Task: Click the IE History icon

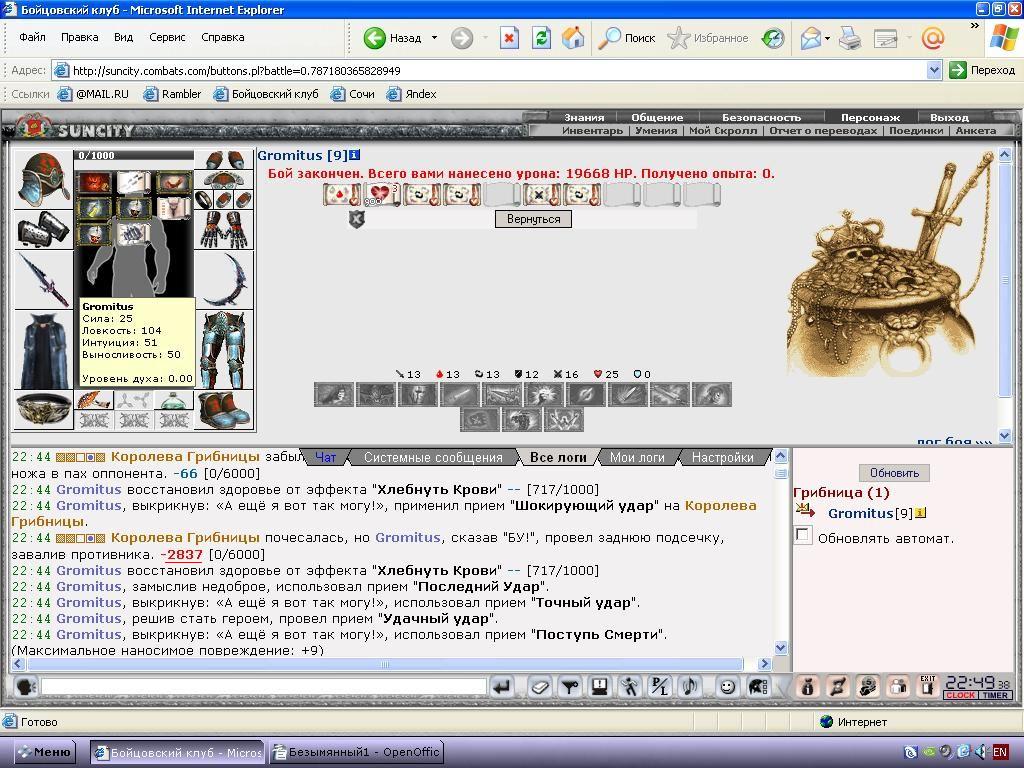Action: (773, 38)
